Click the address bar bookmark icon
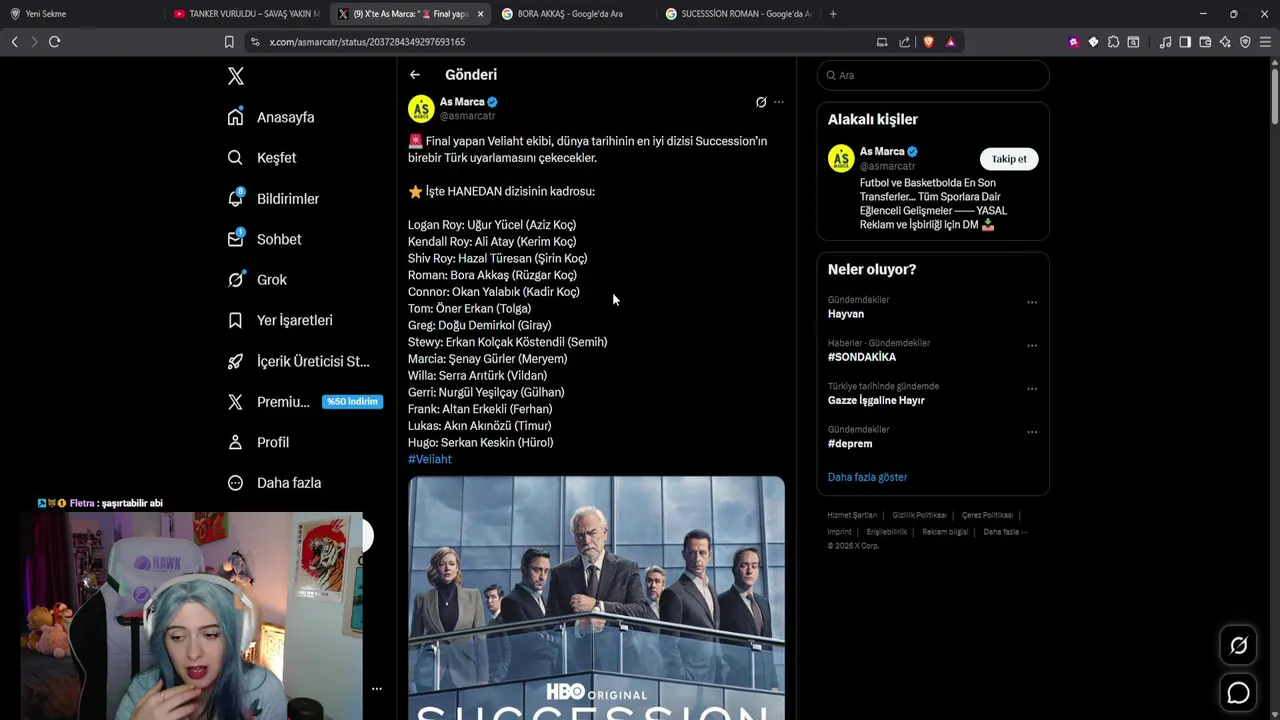The image size is (1280, 720). [229, 42]
